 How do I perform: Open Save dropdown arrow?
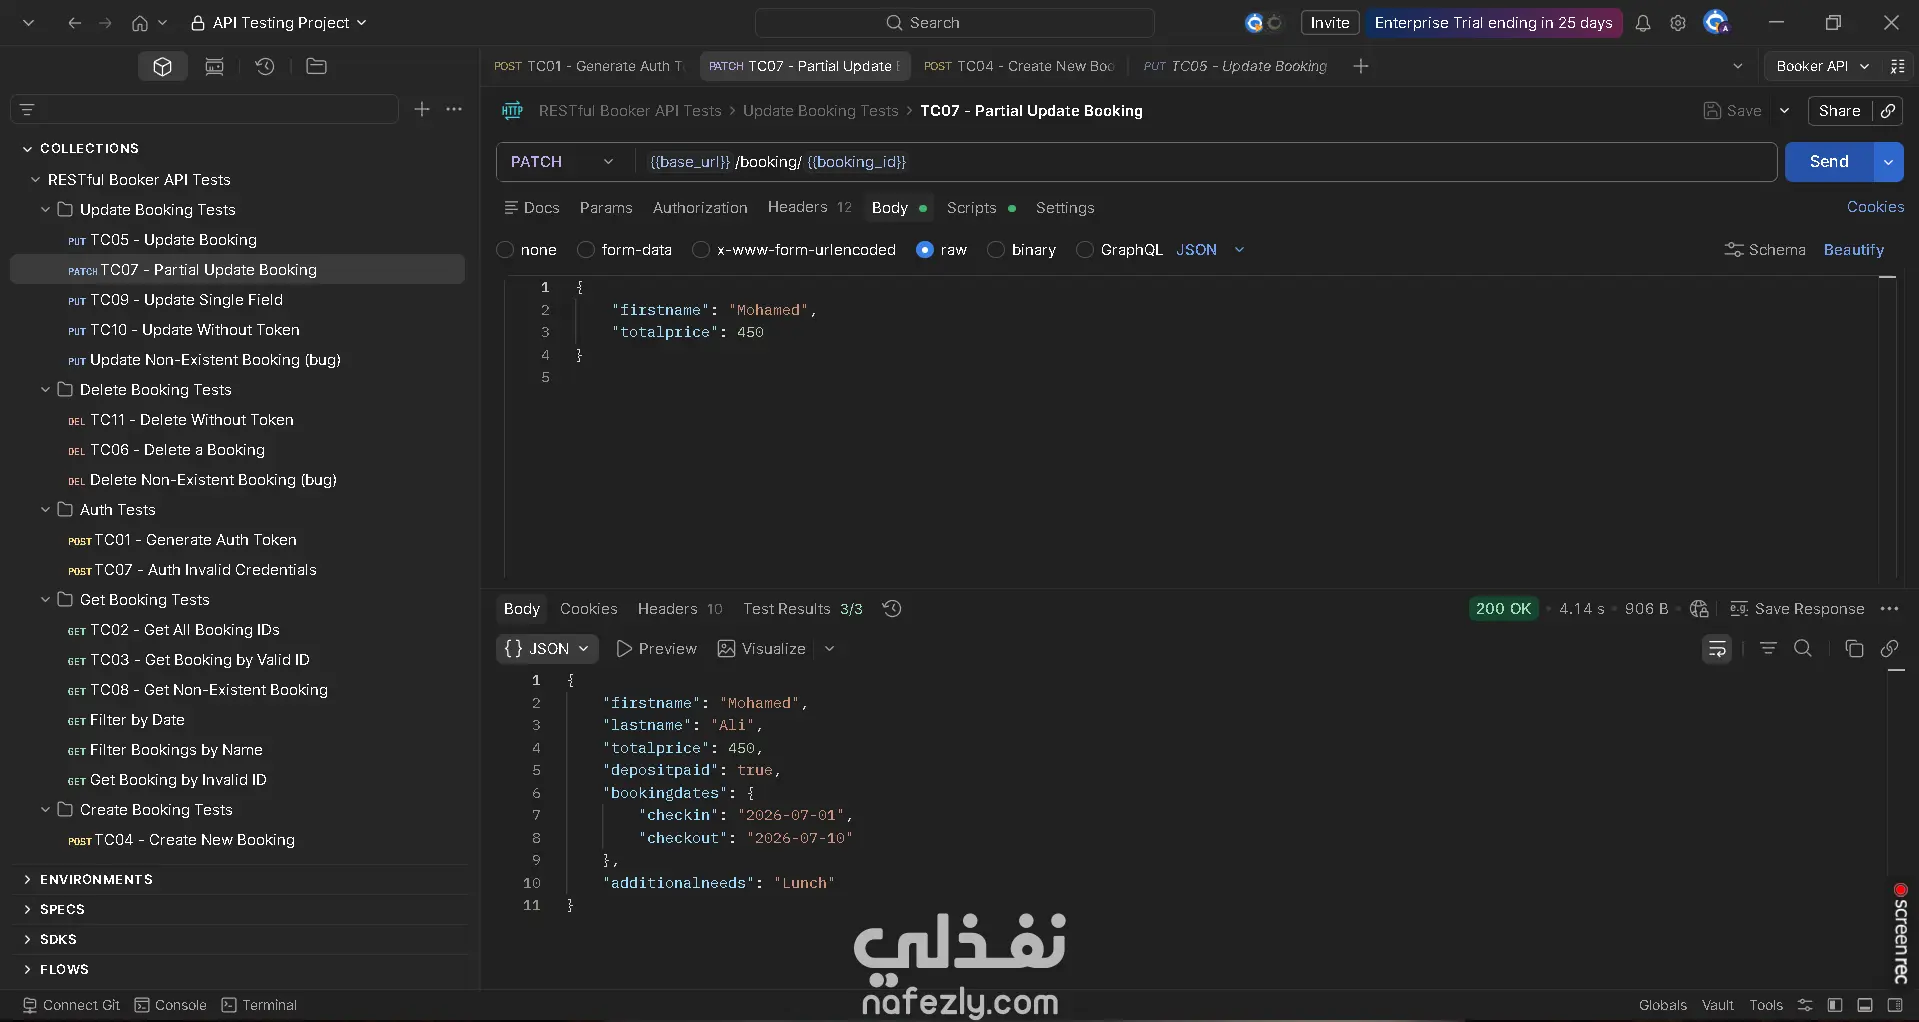pyautogui.click(x=1784, y=111)
